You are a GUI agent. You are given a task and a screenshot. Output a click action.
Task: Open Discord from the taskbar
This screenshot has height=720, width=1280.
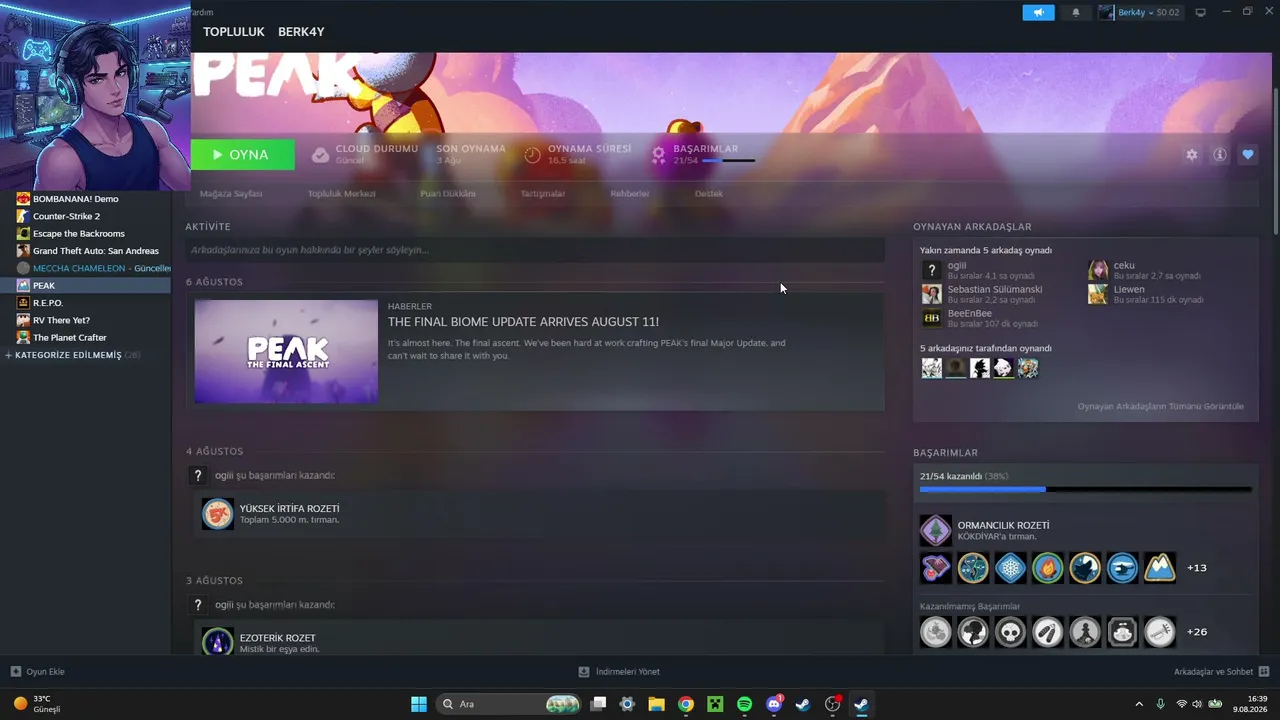click(773, 704)
